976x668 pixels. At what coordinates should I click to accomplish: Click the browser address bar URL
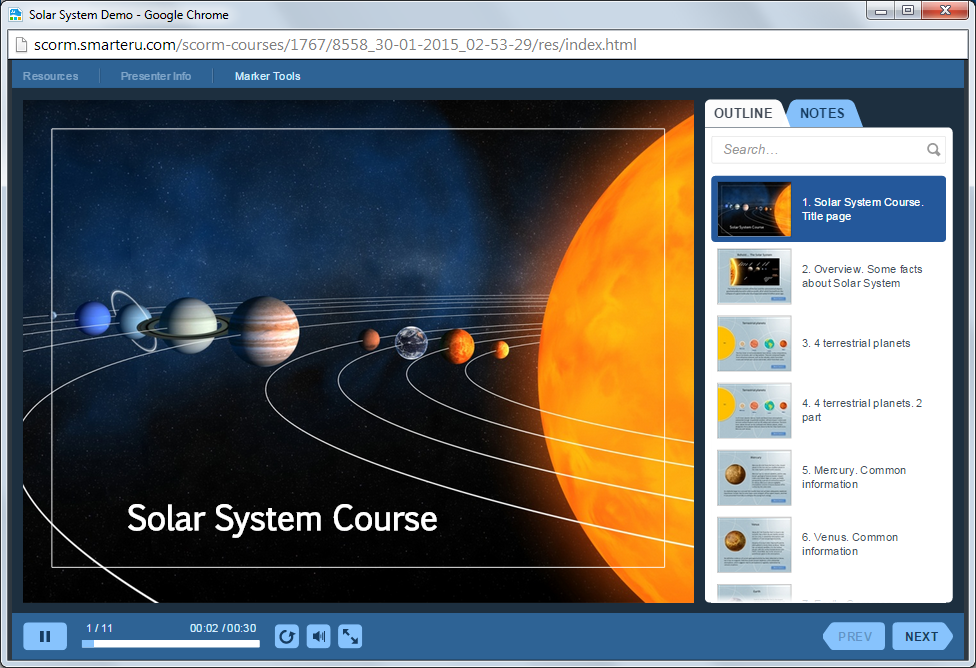[335, 45]
